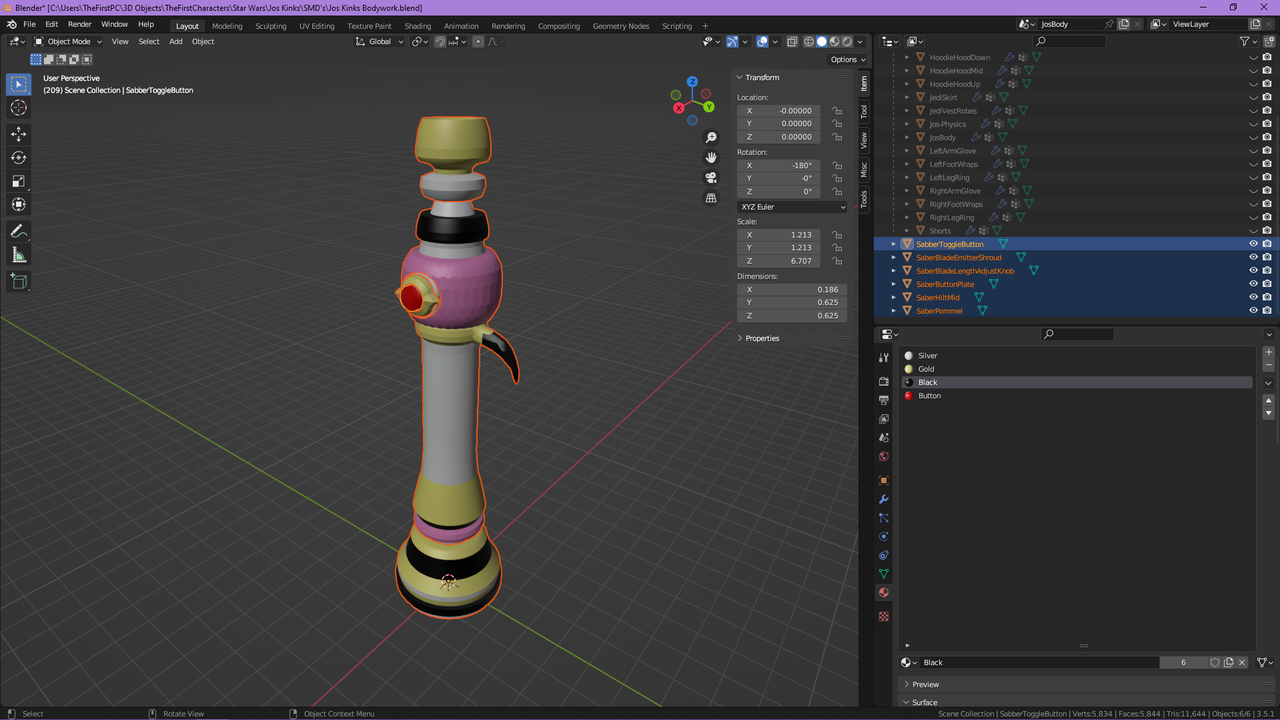The image size is (1280, 720).
Task: Add a material slot with plus button
Action: (x=1269, y=352)
